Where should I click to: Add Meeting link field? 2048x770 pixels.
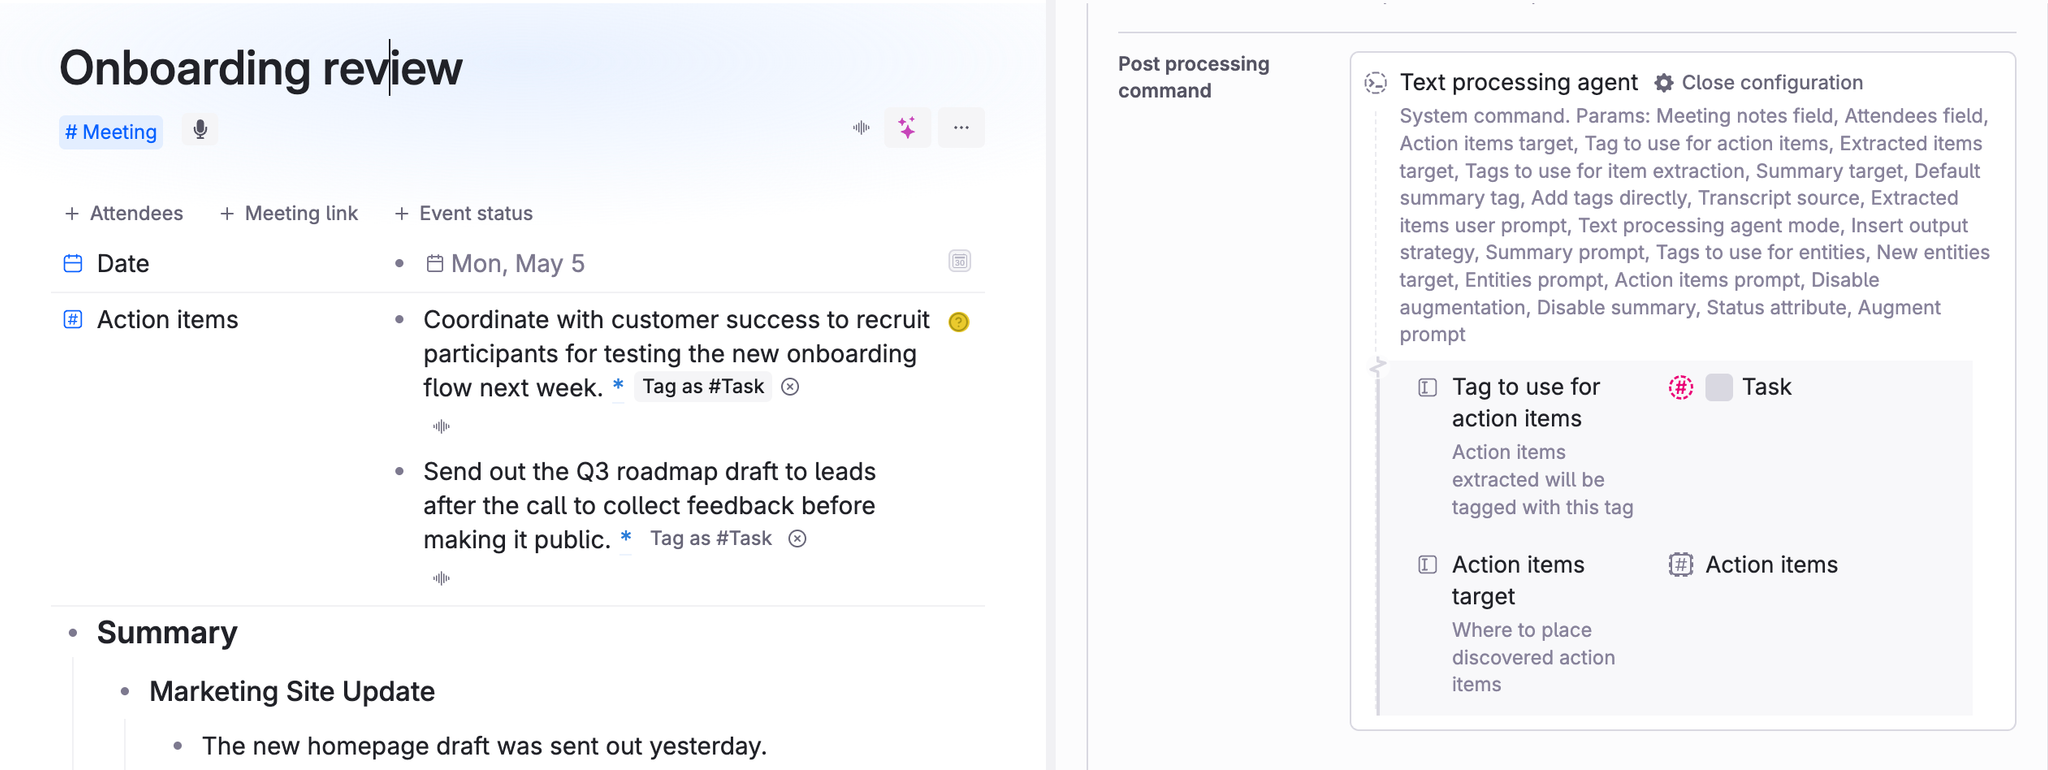[x=289, y=213]
